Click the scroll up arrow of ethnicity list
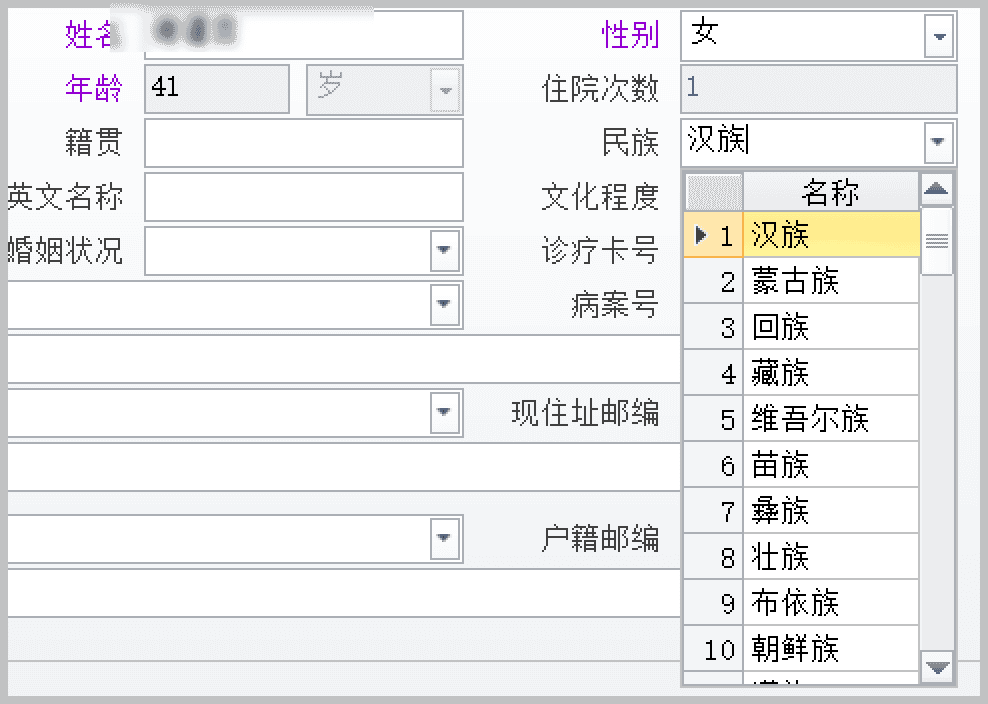This screenshot has width=988, height=704. click(936, 188)
